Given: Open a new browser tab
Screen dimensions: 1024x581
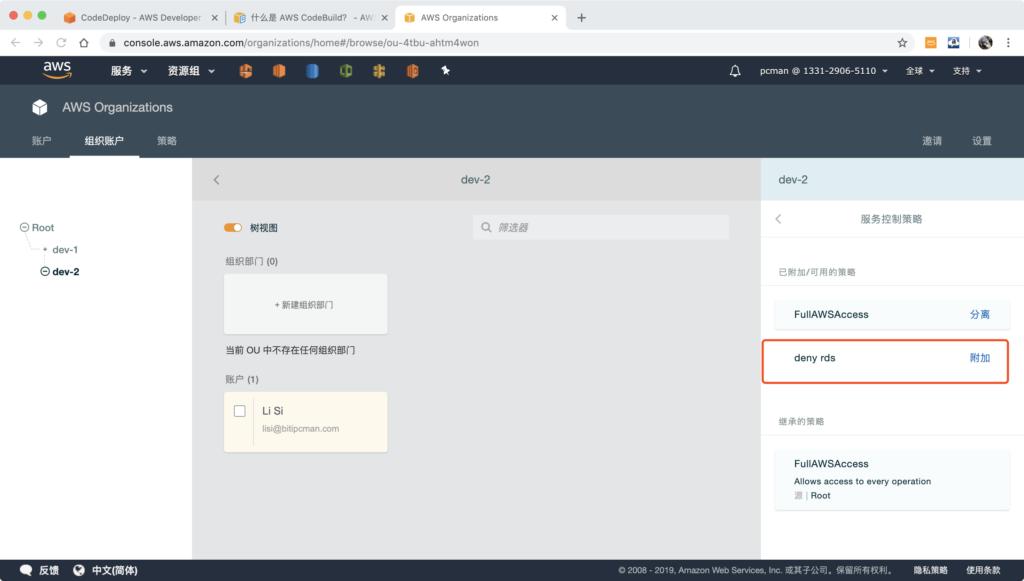Looking at the screenshot, I should click(x=581, y=18).
